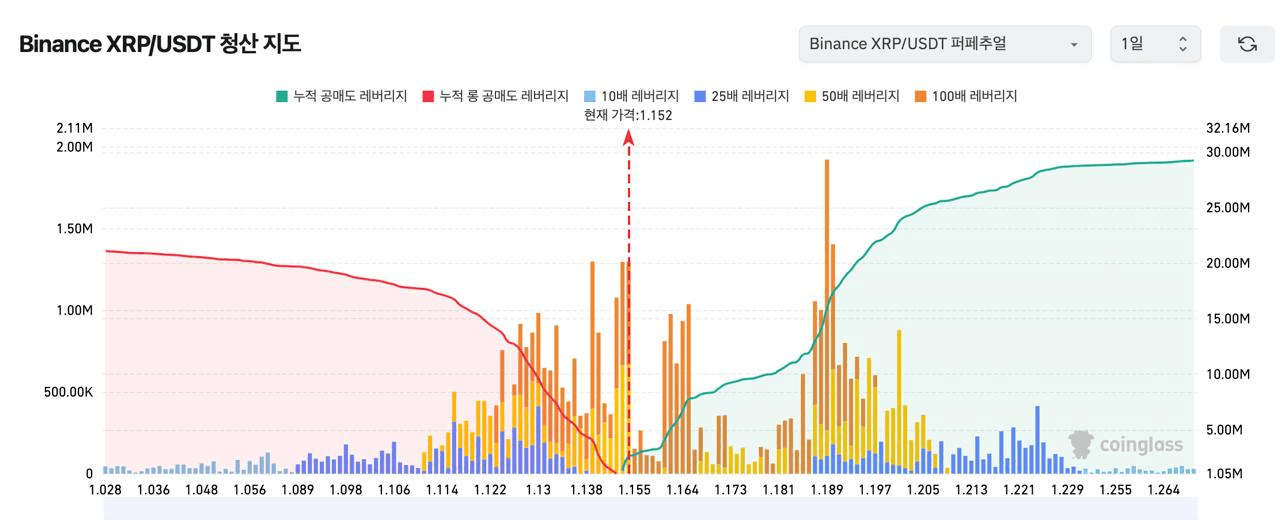Toggle the 25배 레버리지 legend series
This screenshot has width=1280, height=520.
pos(740,96)
